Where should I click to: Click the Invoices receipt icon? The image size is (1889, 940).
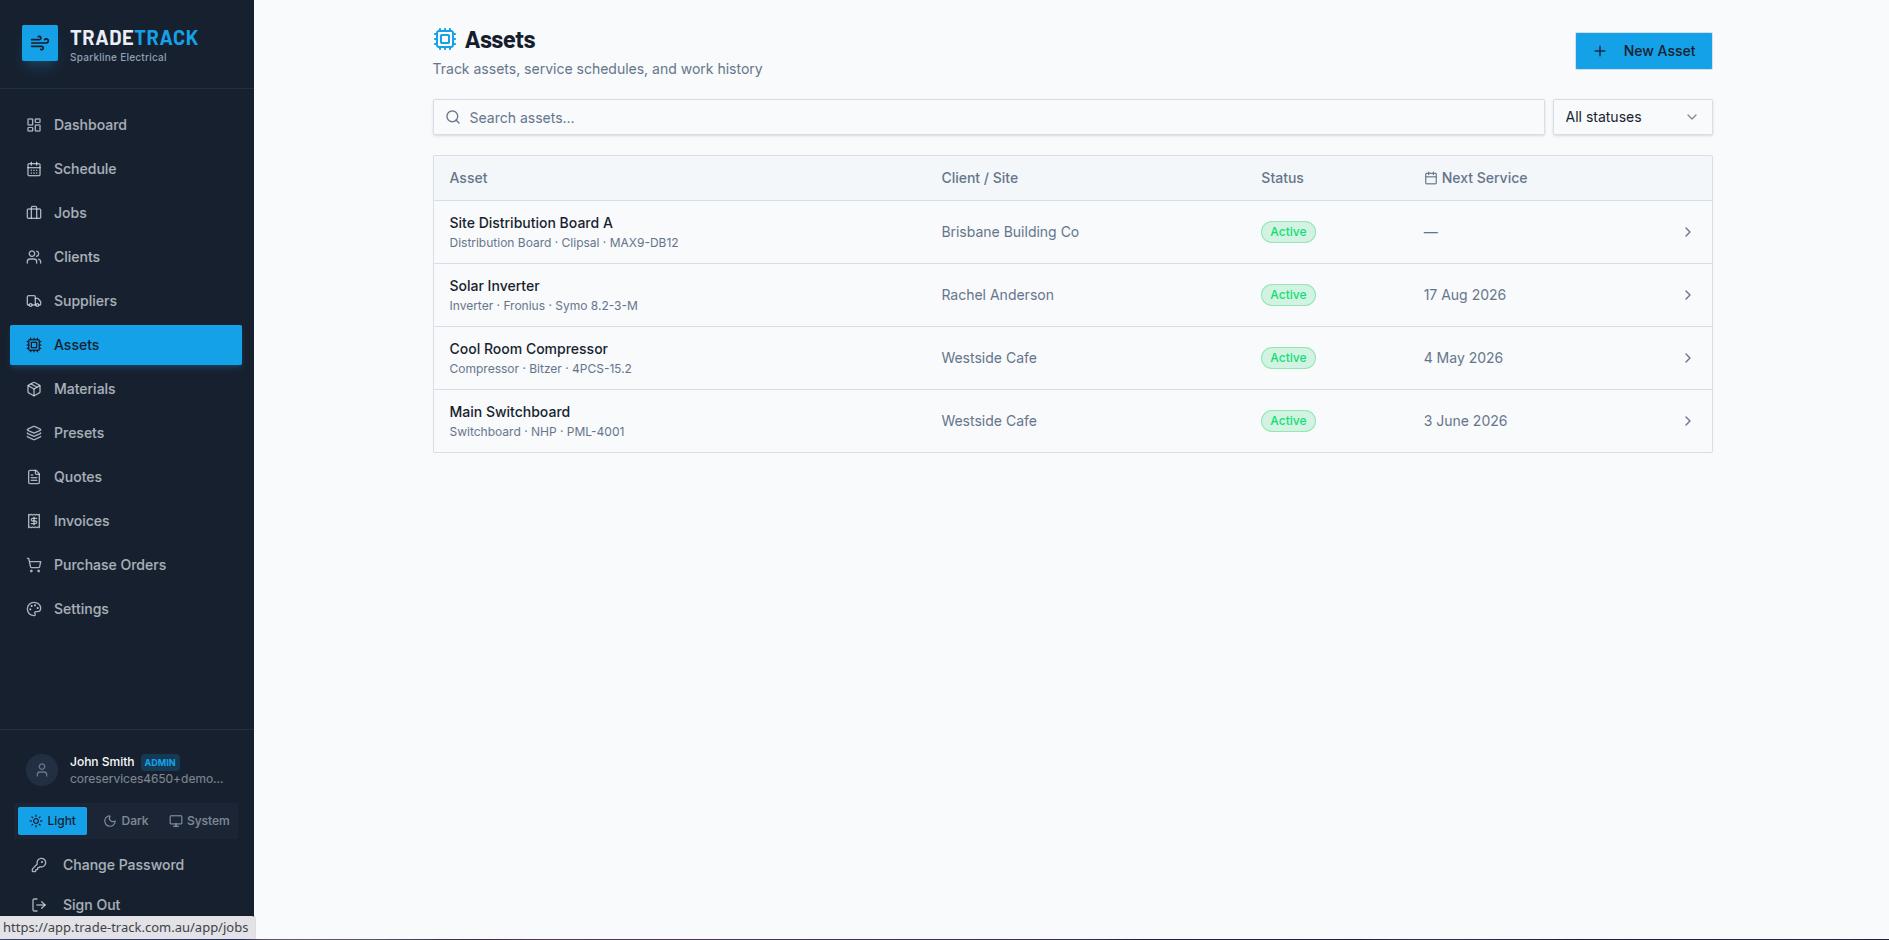click(x=34, y=521)
